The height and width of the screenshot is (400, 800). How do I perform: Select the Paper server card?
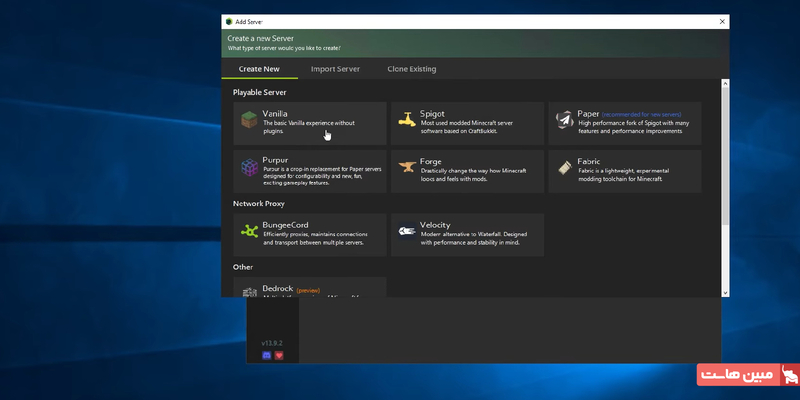(624, 123)
